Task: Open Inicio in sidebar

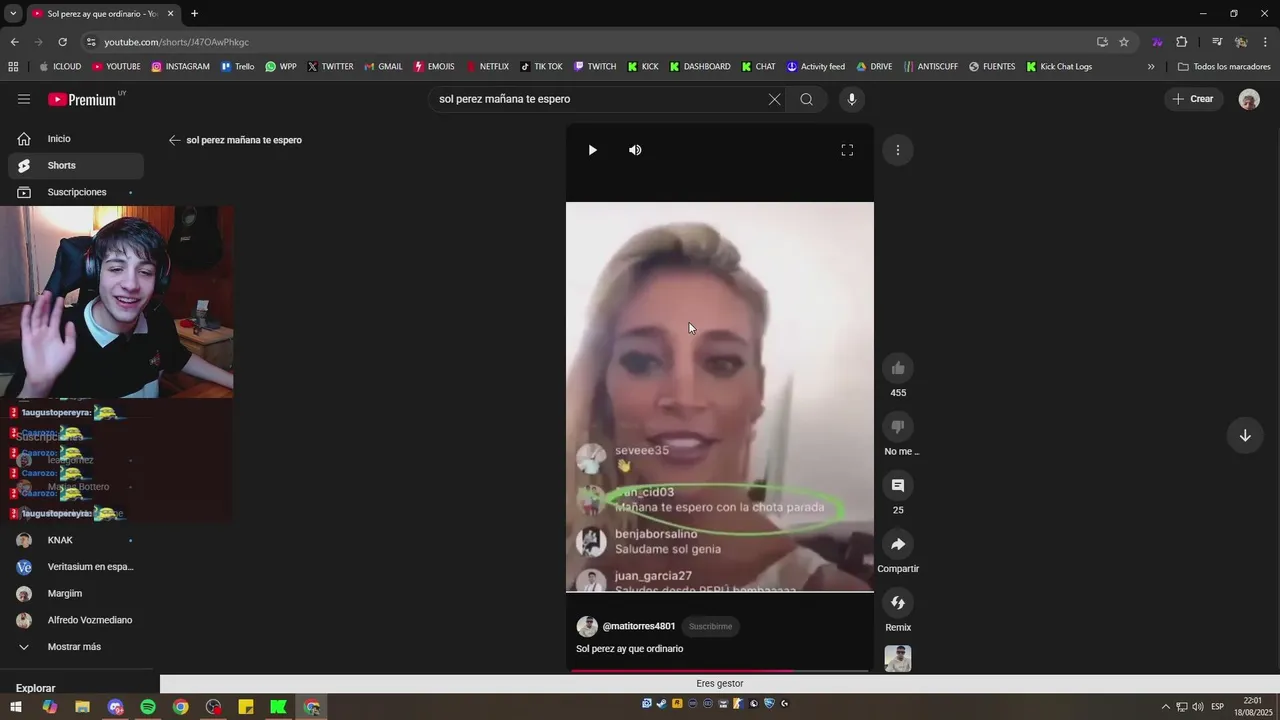Action: pyautogui.click(x=76, y=139)
